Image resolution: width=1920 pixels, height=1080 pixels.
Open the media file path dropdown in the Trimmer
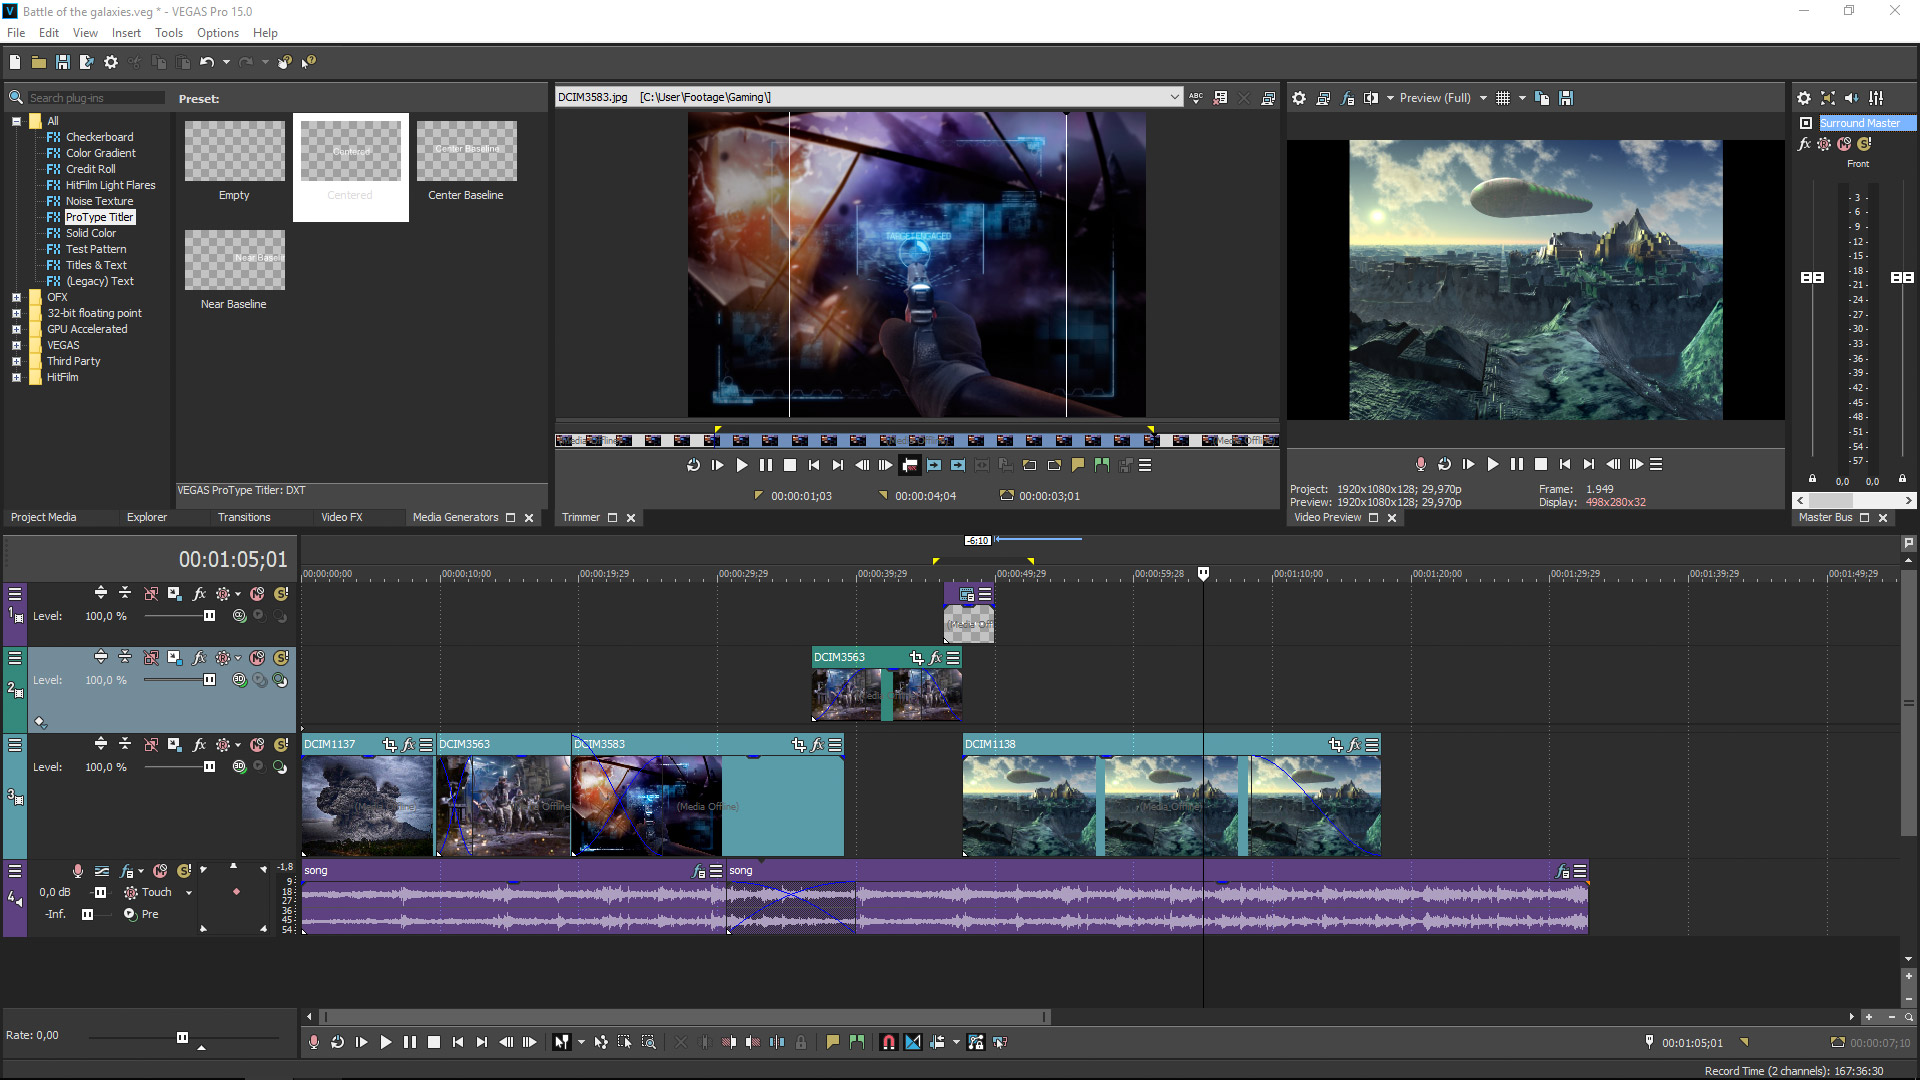pyautogui.click(x=1177, y=97)
